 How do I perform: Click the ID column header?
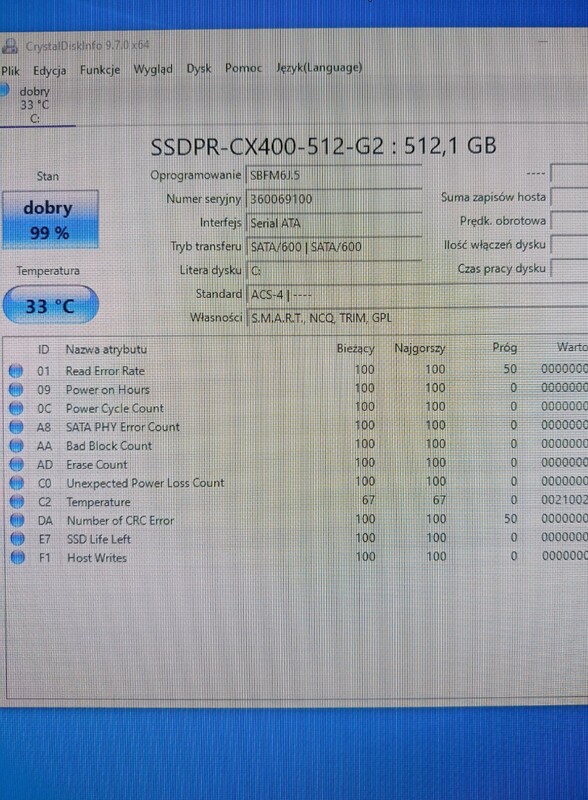(x=43, y=349)
